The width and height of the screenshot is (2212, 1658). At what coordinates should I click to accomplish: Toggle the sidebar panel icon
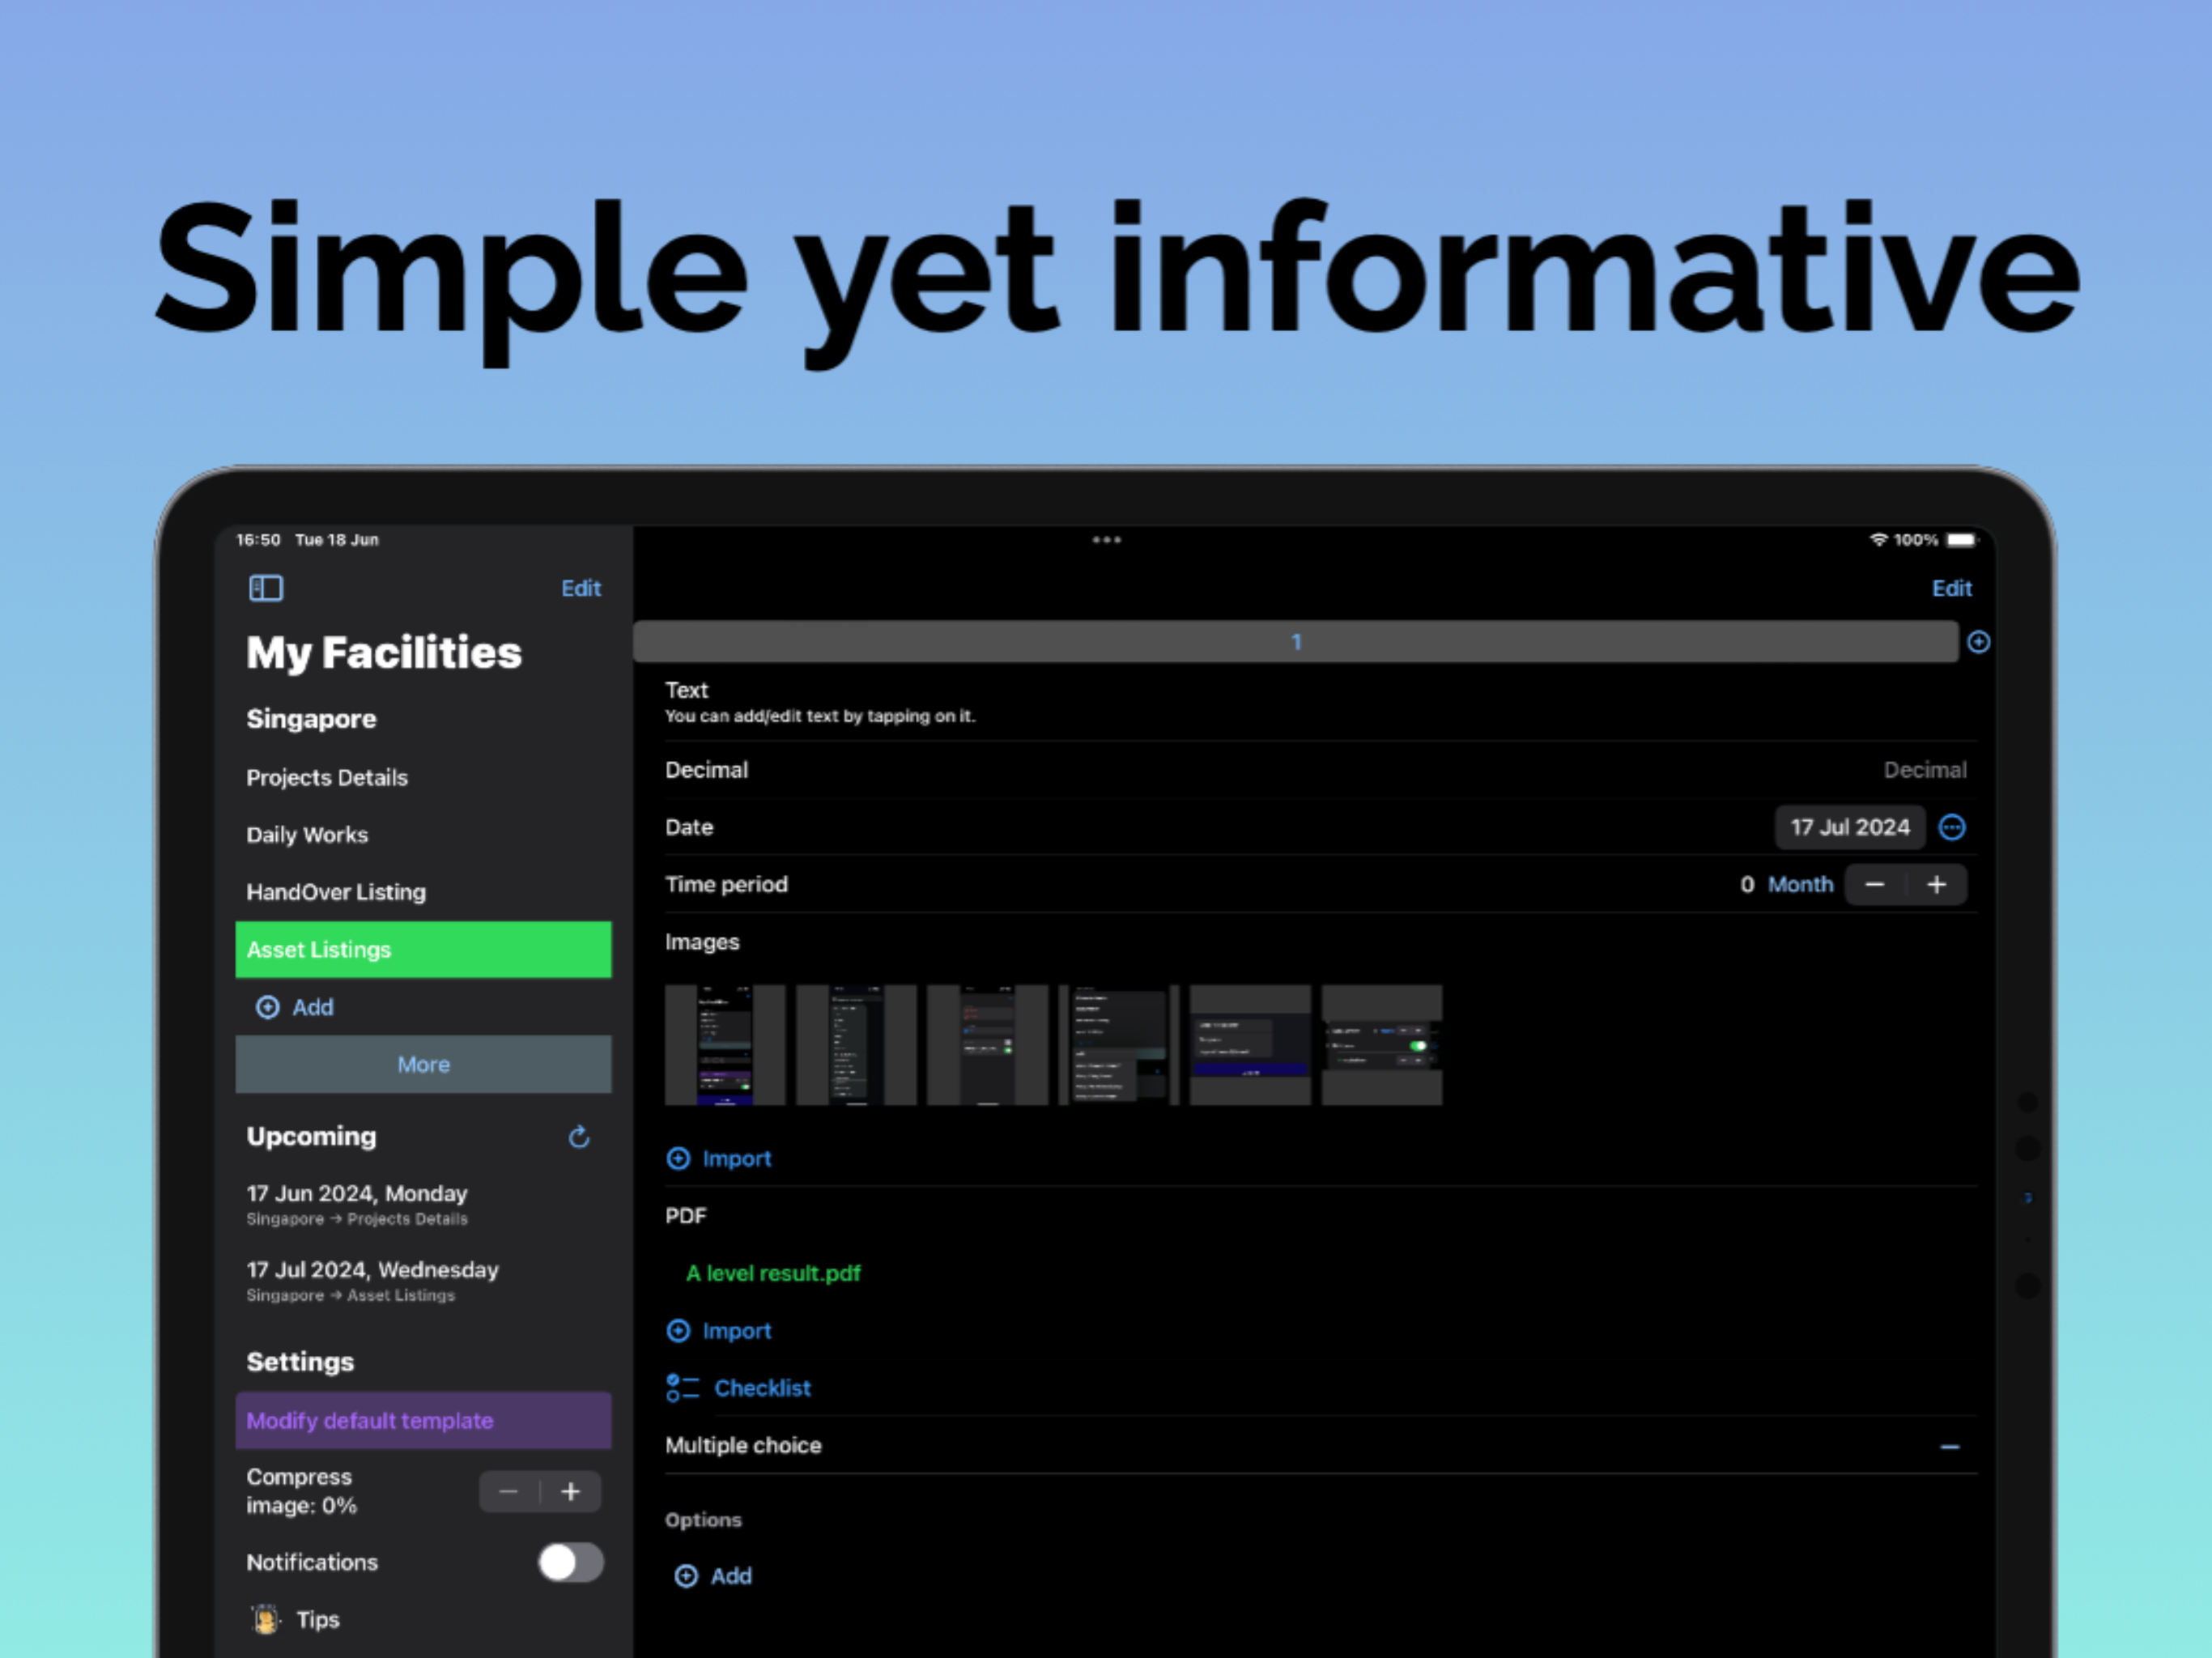[x=266, y=588]
